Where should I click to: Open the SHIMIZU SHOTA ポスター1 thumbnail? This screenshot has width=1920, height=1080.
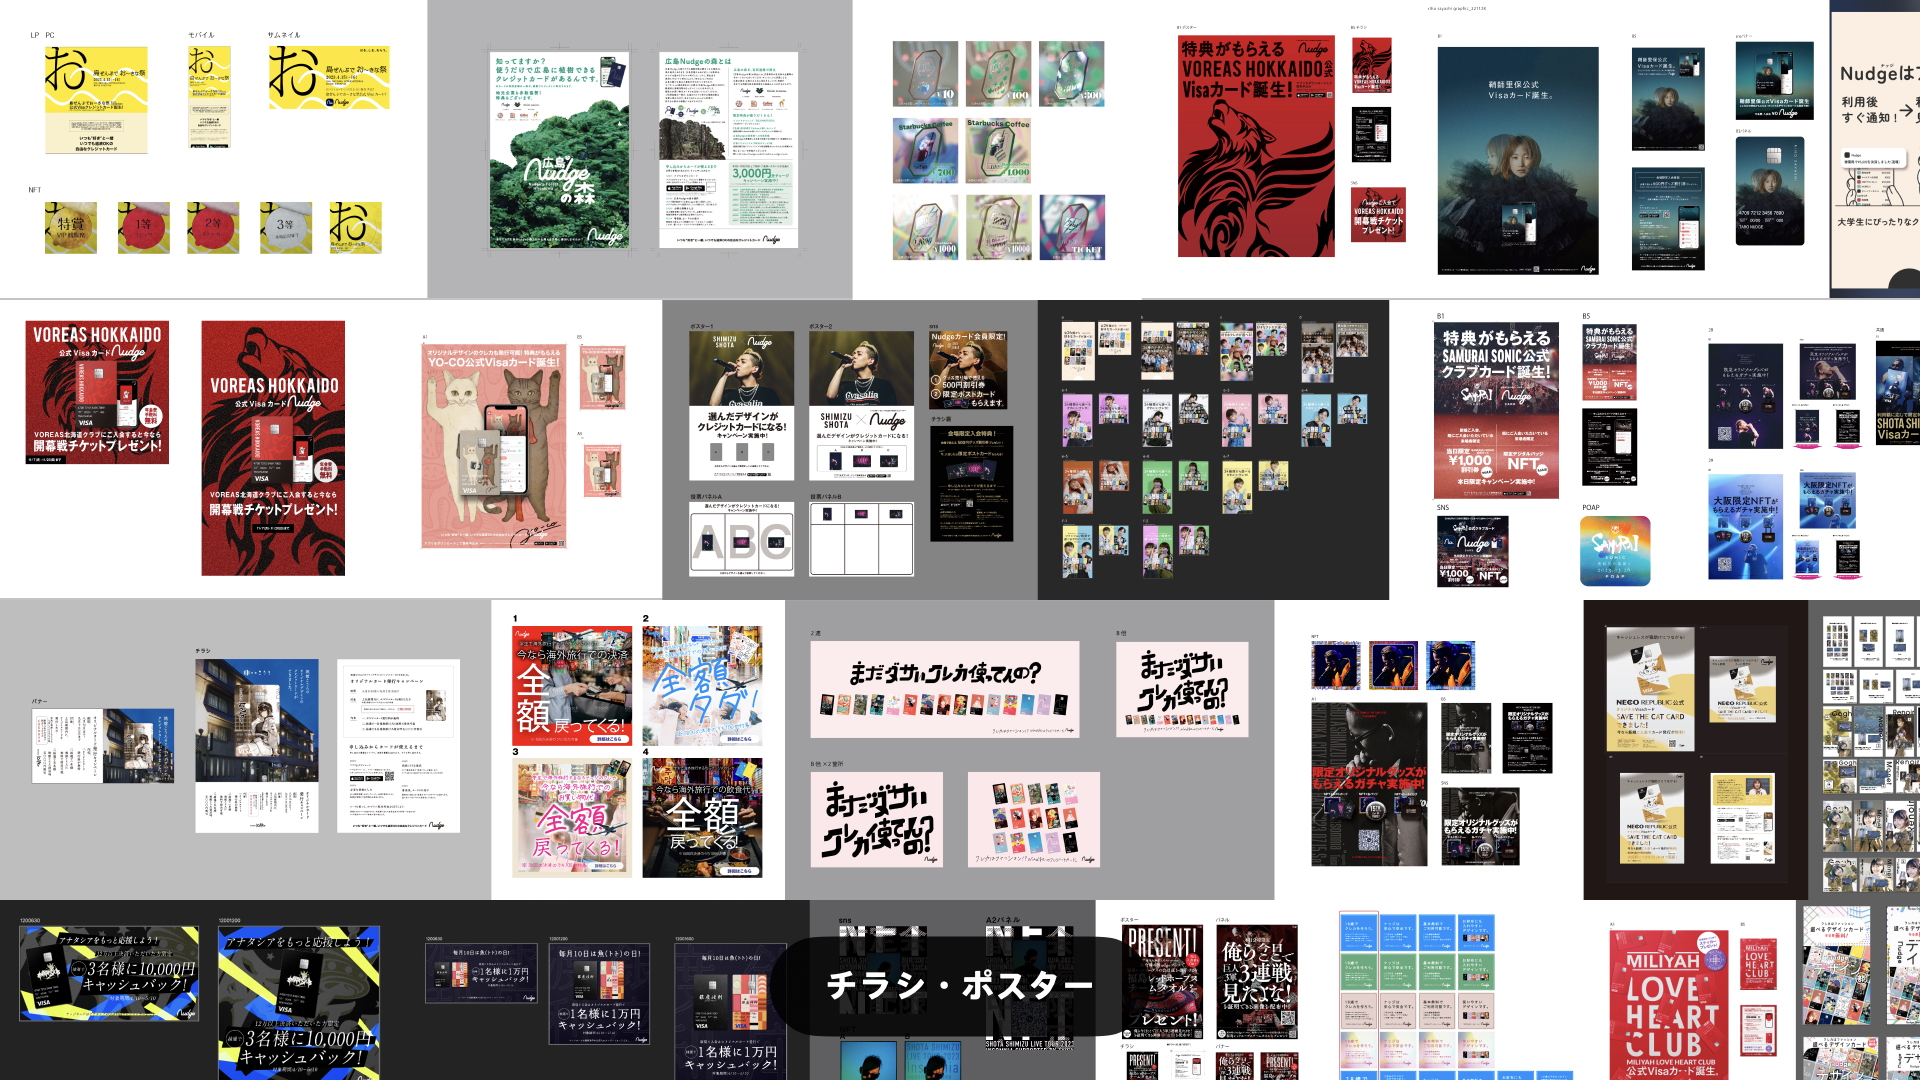coord(741,406)
